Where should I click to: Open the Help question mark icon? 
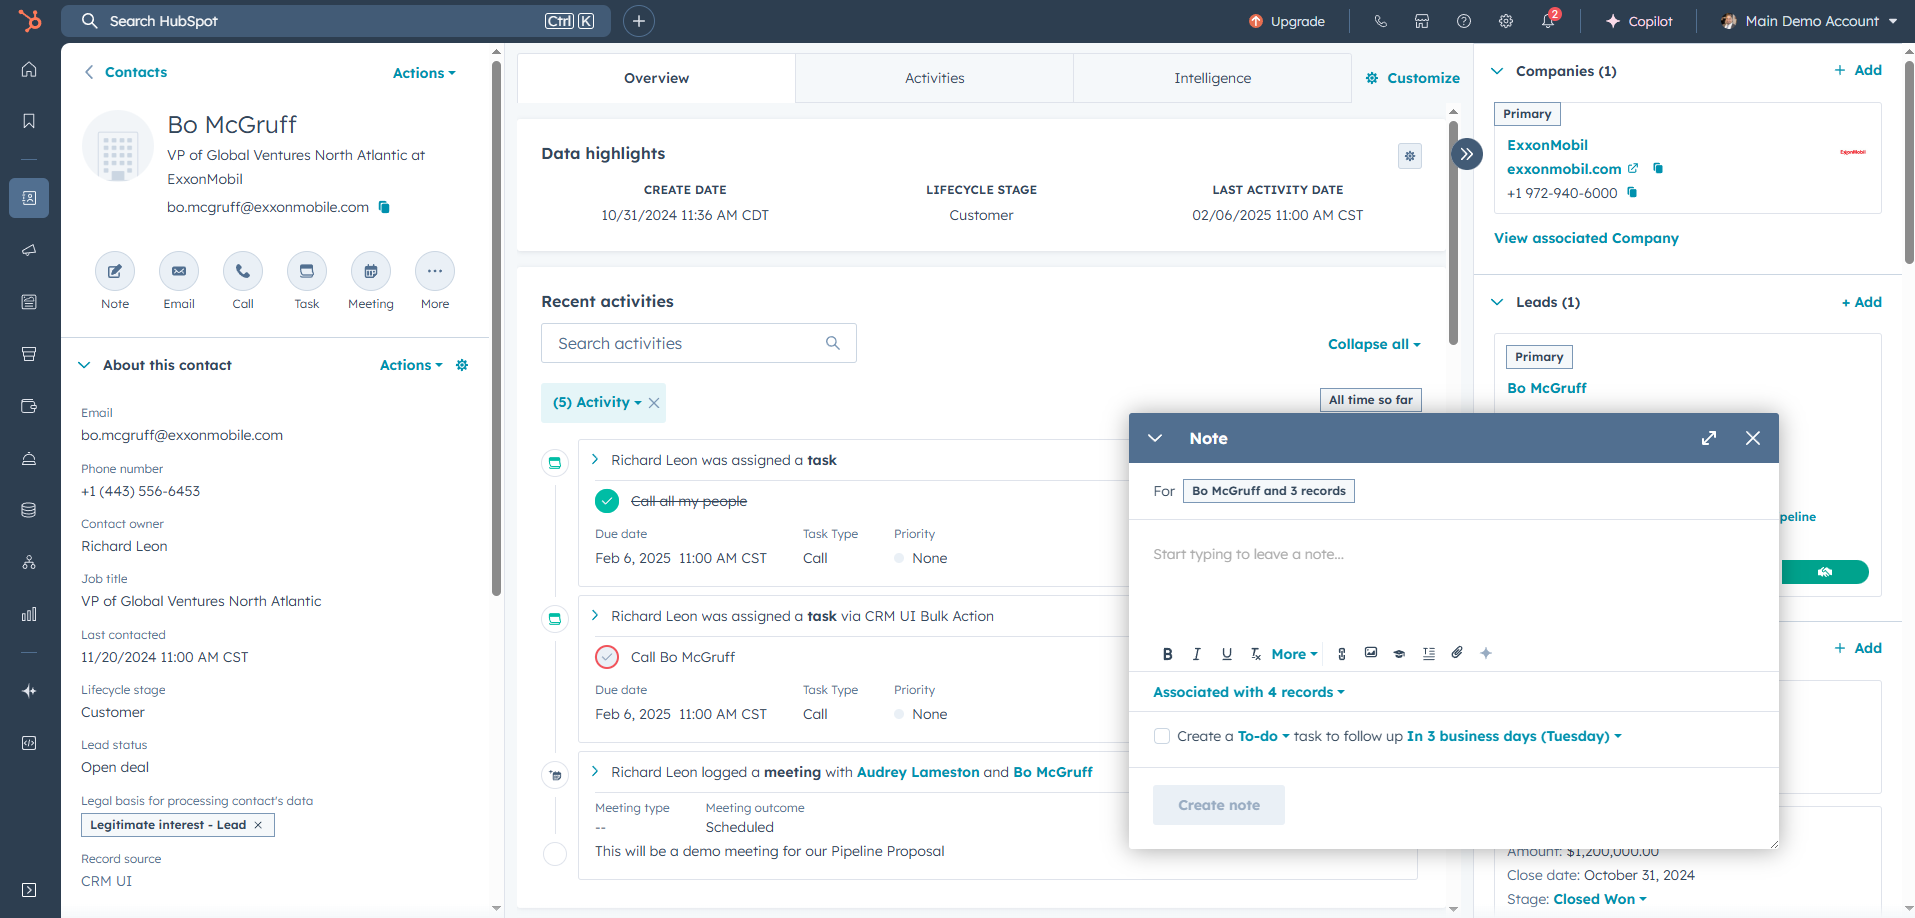click(x=1464, y=21)
